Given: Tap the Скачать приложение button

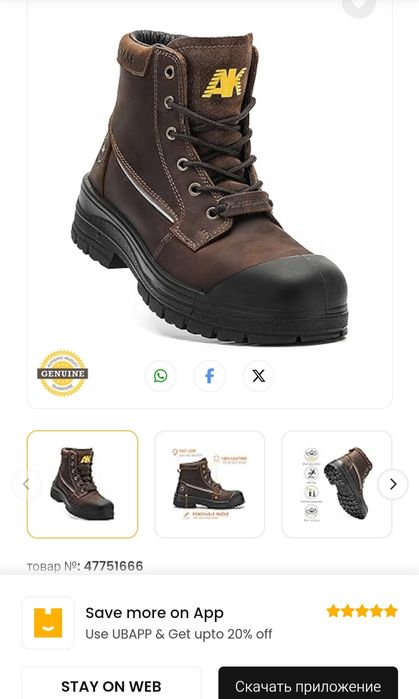Looking at the screenshot, I should [308, 684].
